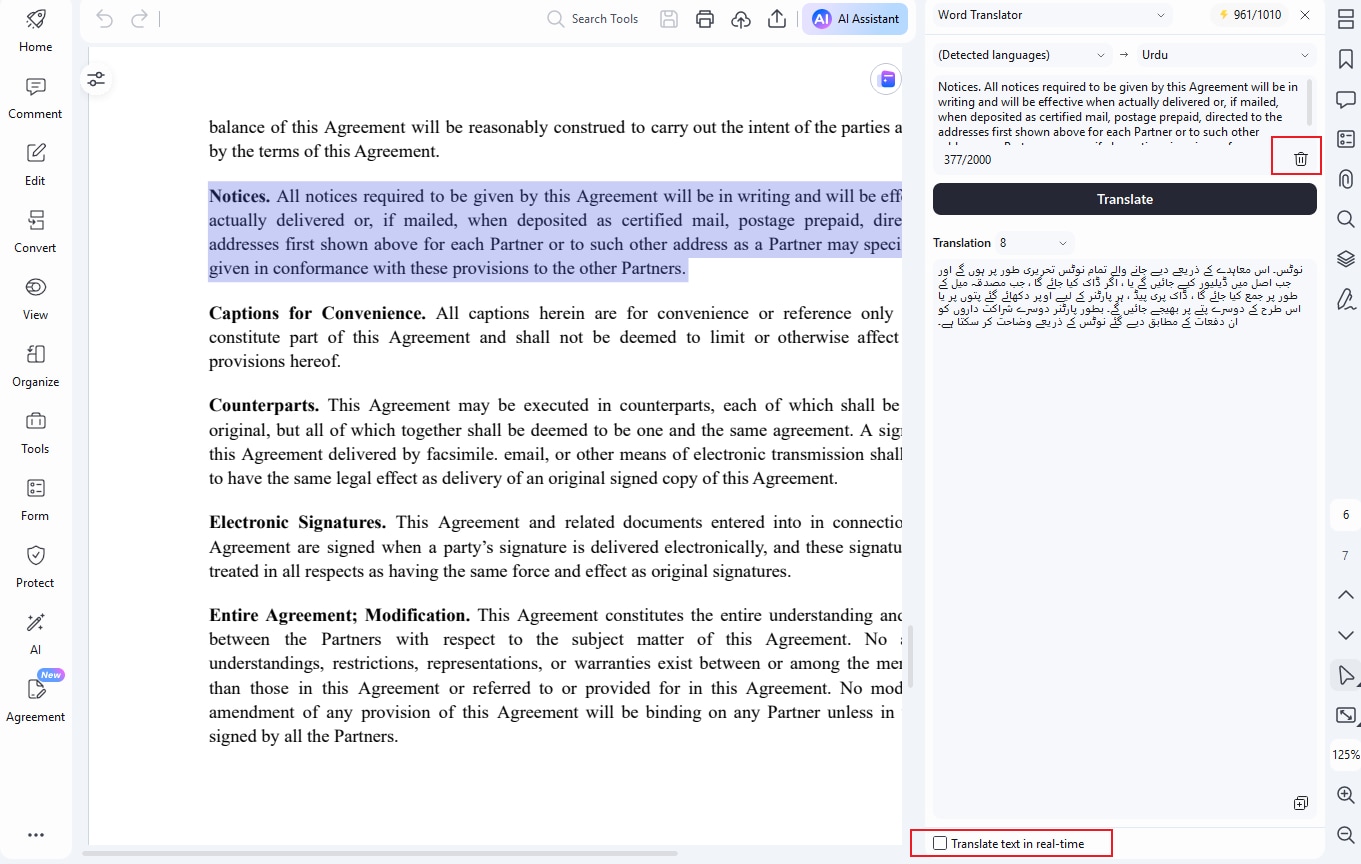The image size is (1361, 864).
Task: Zoom out with the minus magnifier
Action: [x=1346, y=834]
